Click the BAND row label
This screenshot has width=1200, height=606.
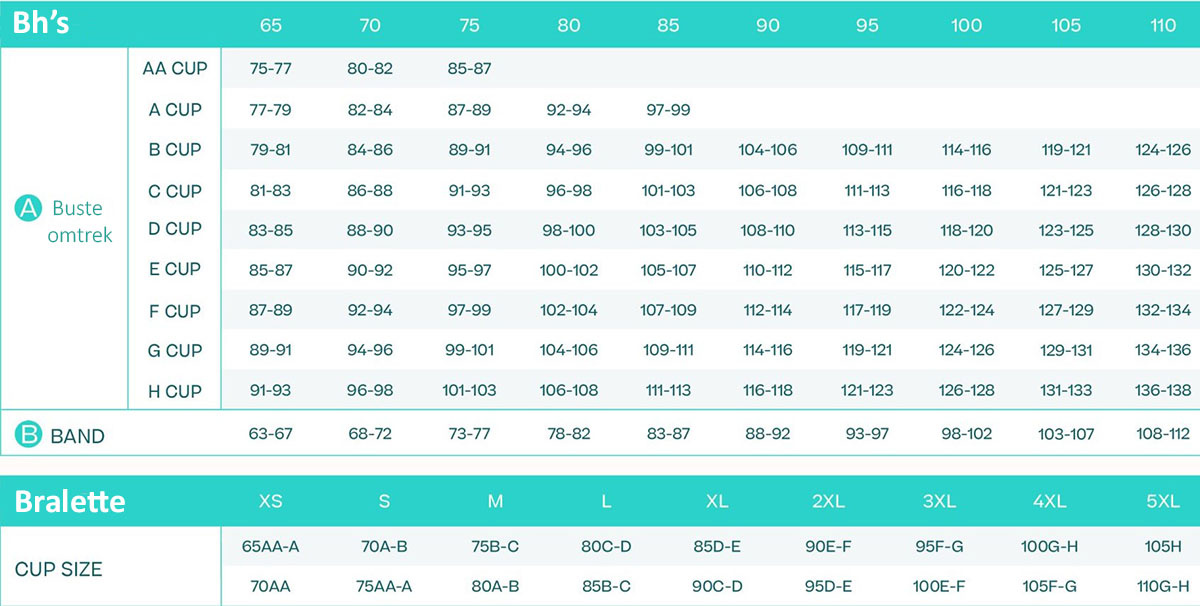click(x=77, y=436)
